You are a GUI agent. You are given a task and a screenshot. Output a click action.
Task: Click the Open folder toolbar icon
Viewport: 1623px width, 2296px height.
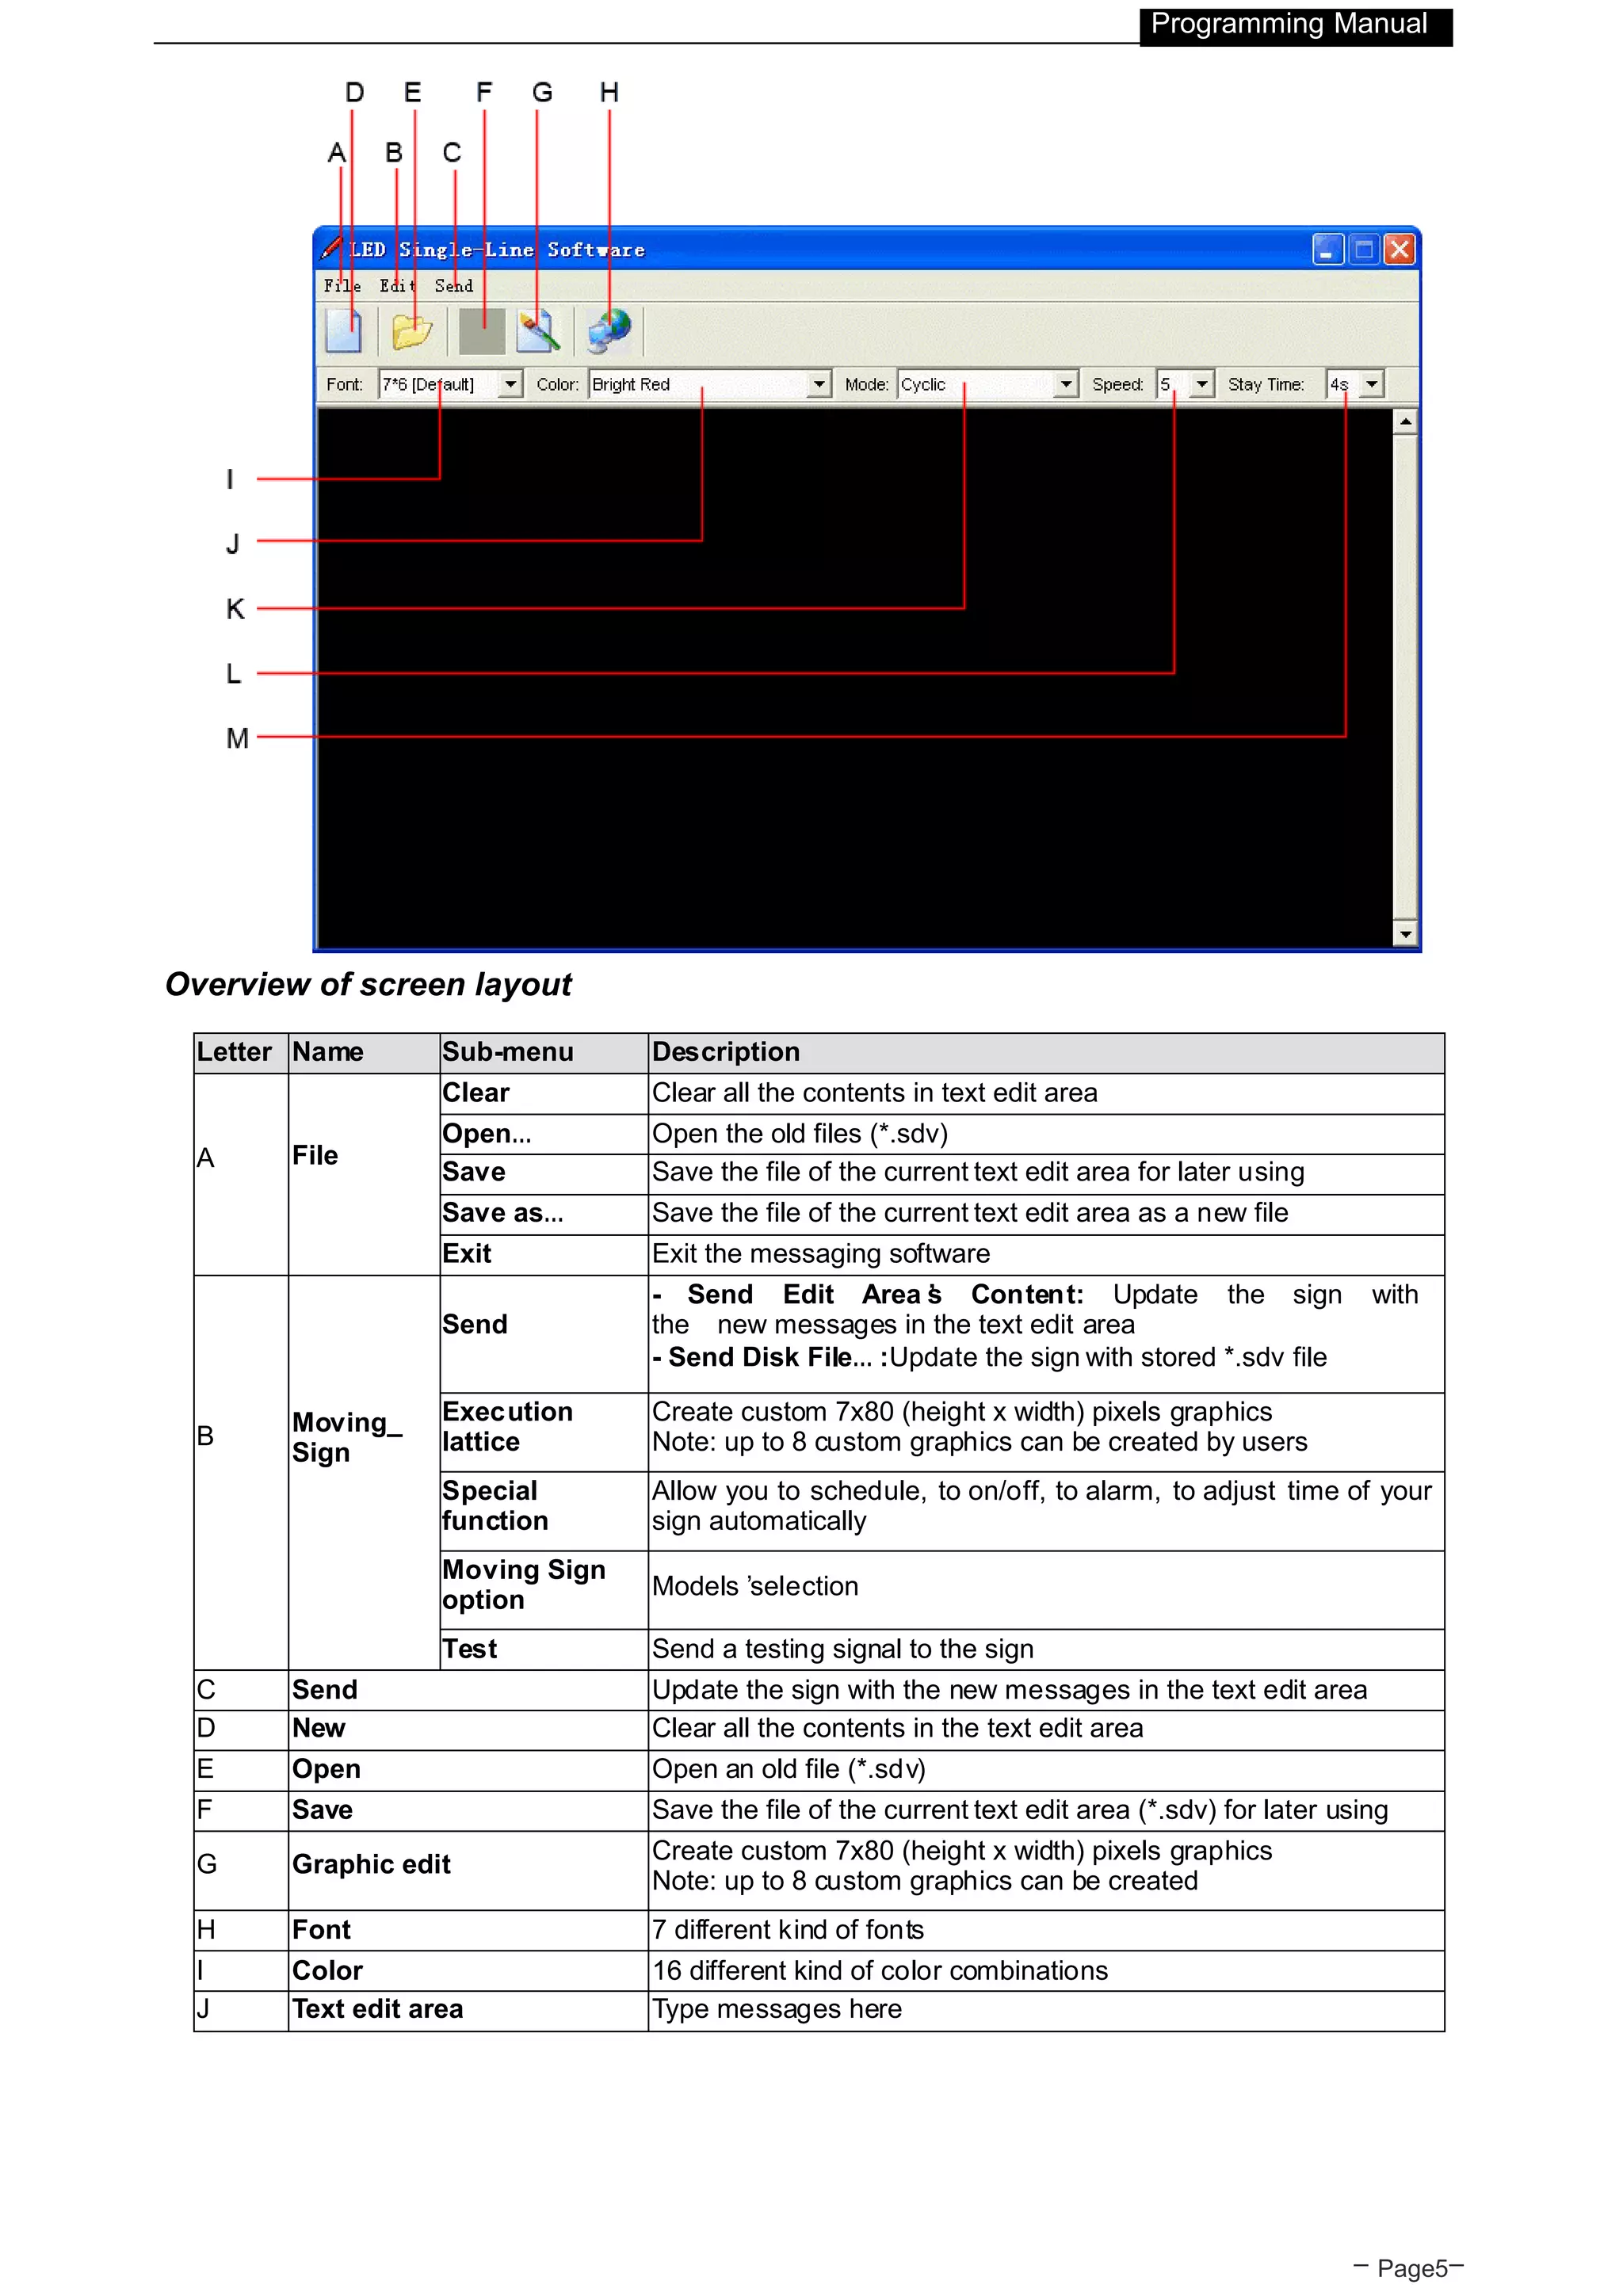[412, 331]
